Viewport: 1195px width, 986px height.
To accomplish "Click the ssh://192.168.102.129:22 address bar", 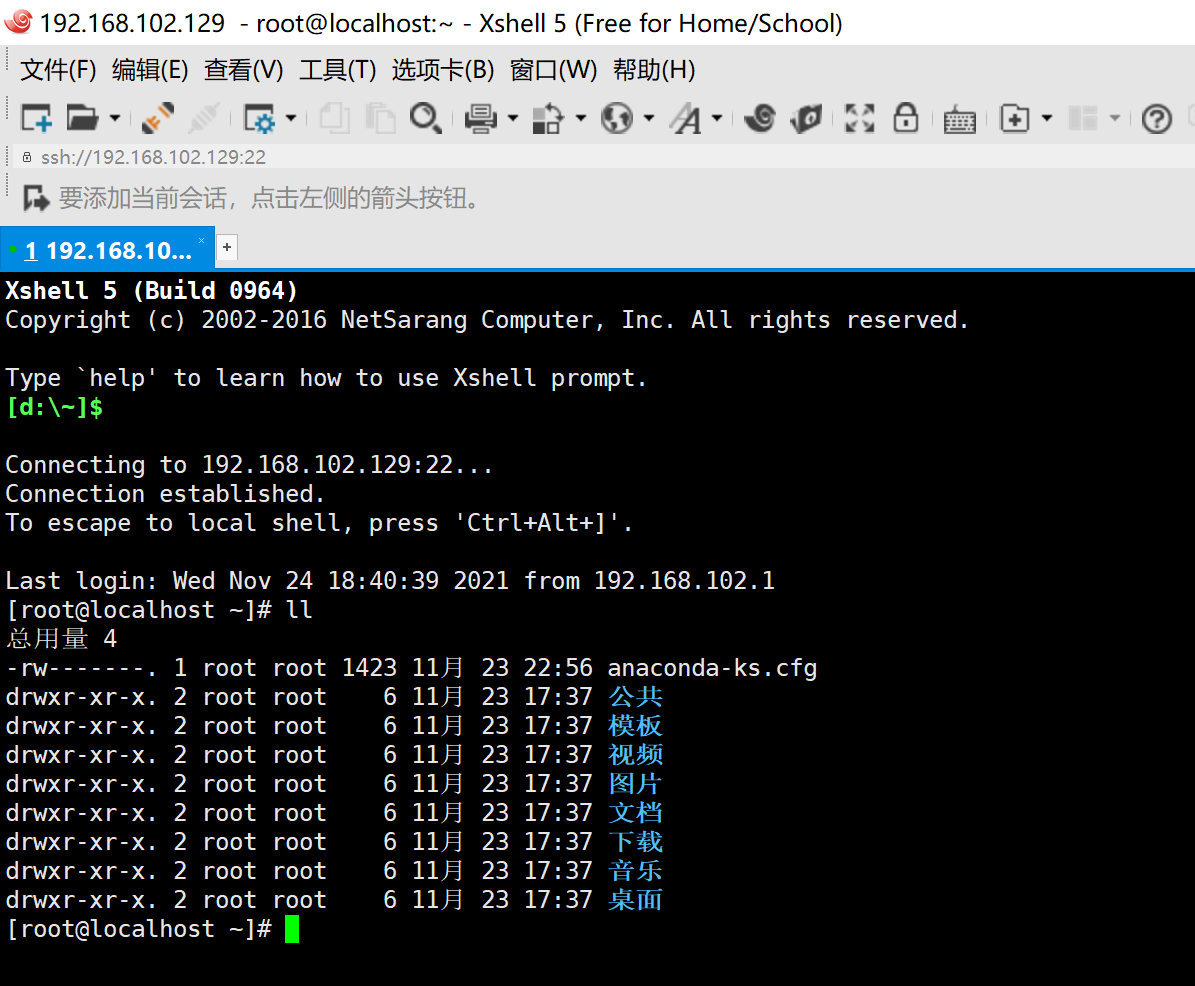I will pos(153,157).
